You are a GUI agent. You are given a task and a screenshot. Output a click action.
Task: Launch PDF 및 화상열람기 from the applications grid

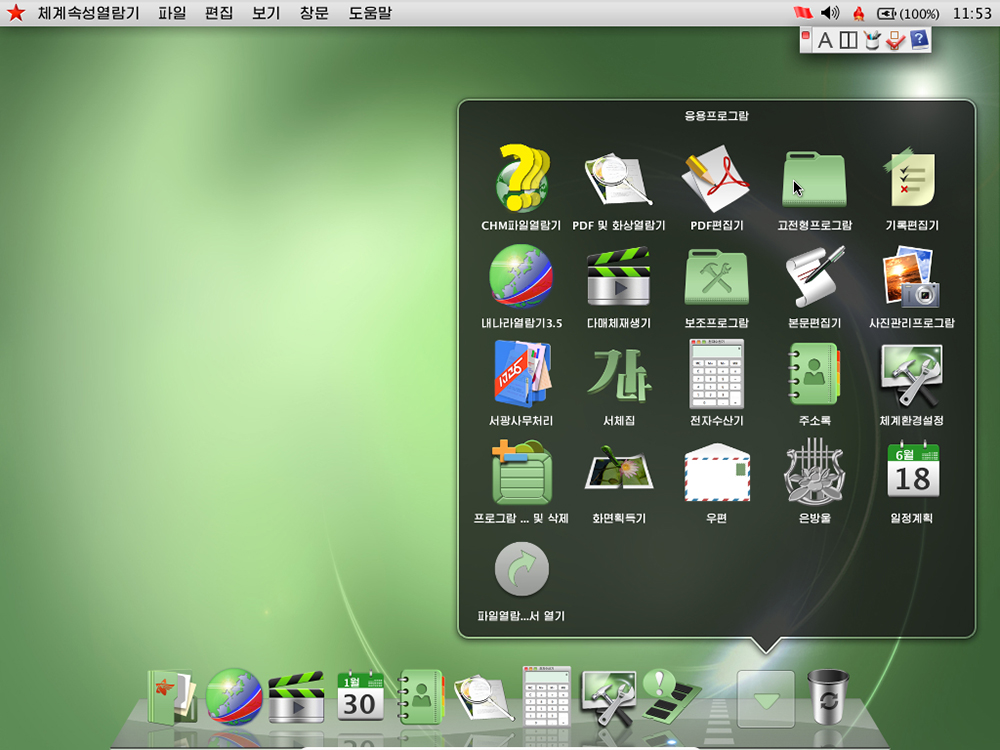point(619,179)
